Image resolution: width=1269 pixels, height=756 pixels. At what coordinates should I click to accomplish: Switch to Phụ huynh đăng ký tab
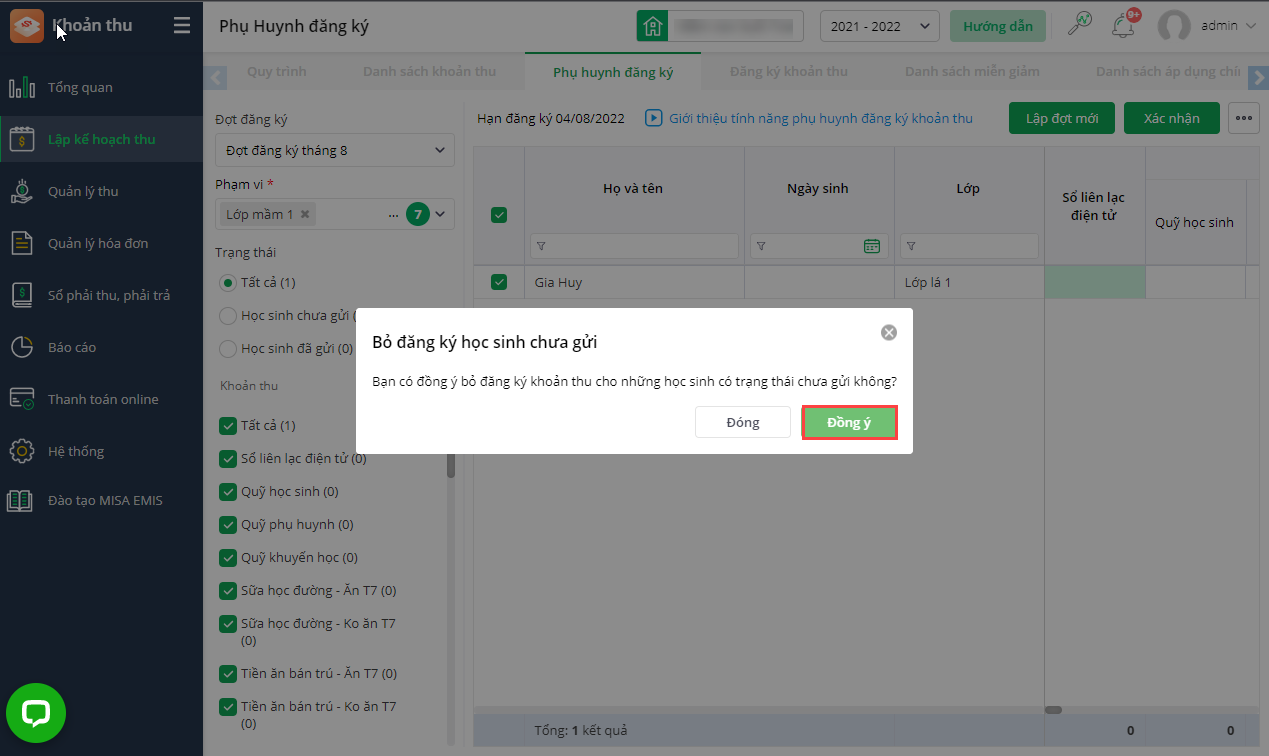coord(613,73)
